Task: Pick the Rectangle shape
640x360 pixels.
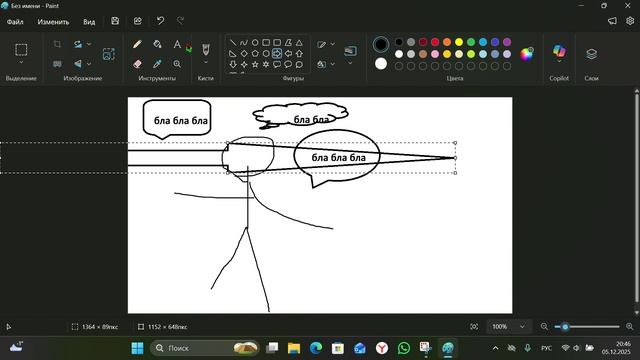Action: point(266,42)
